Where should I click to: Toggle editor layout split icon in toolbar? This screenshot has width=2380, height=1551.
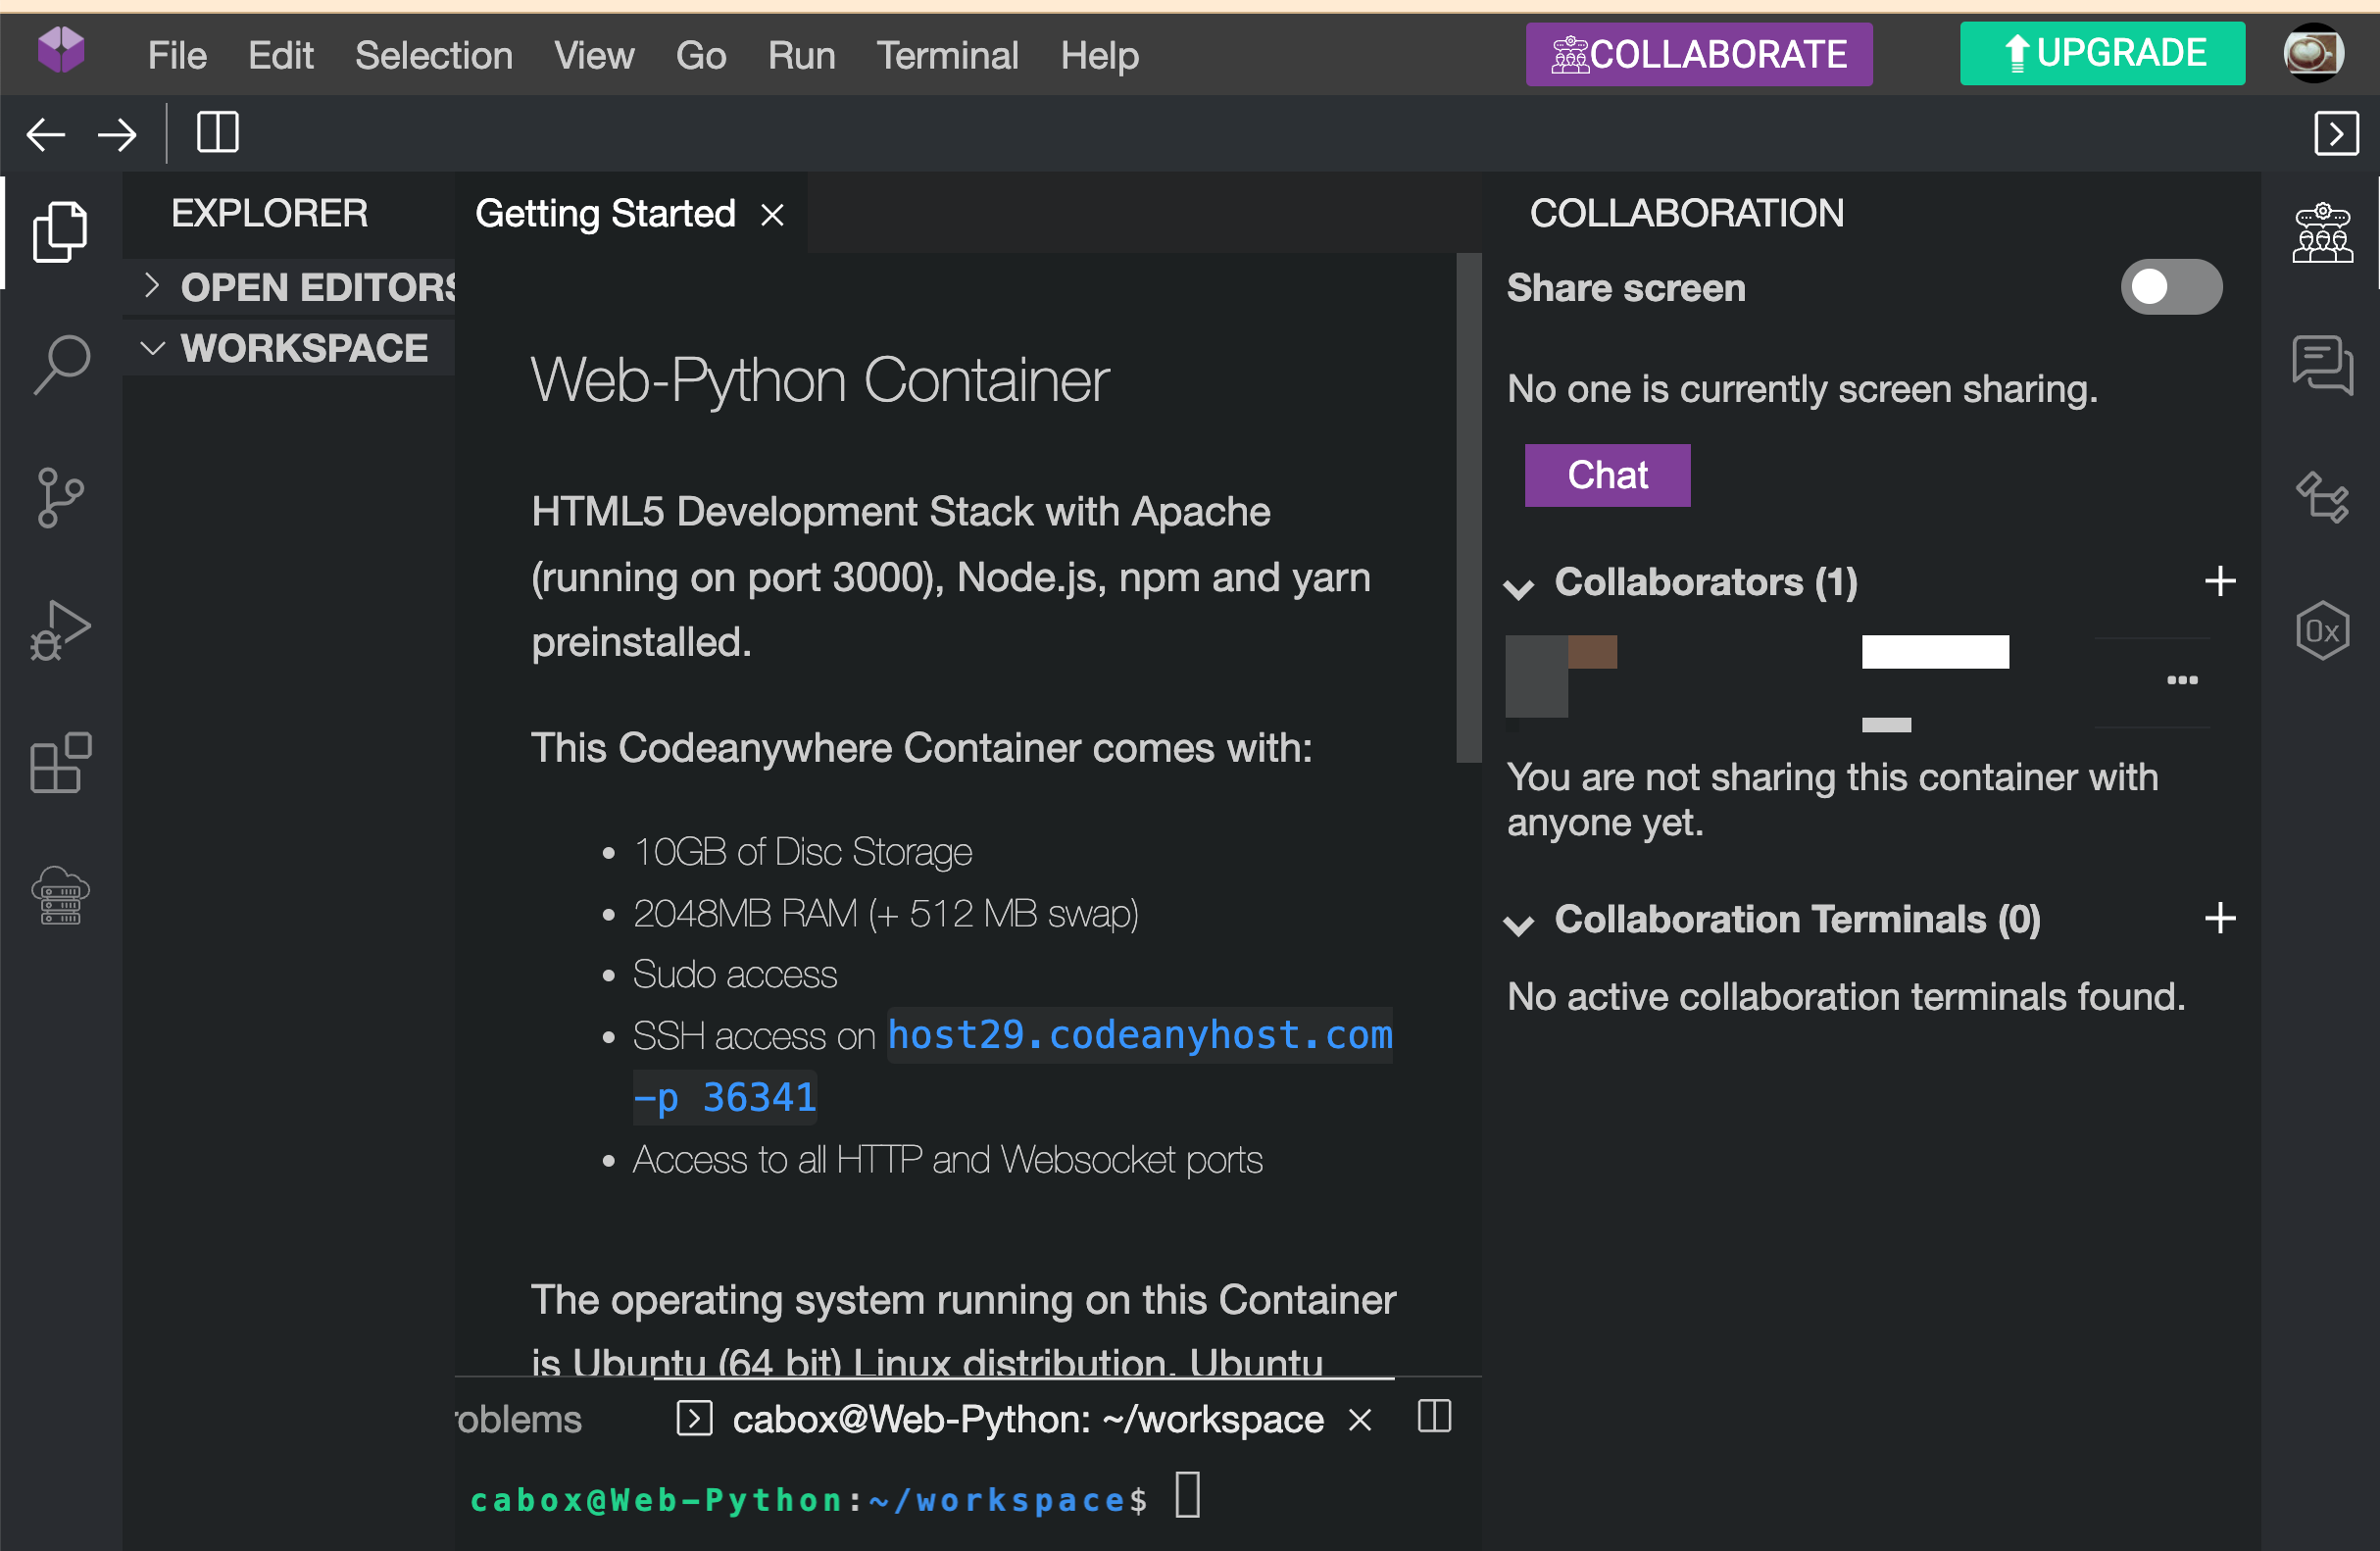pyautogui.click(x=217, y=133)
